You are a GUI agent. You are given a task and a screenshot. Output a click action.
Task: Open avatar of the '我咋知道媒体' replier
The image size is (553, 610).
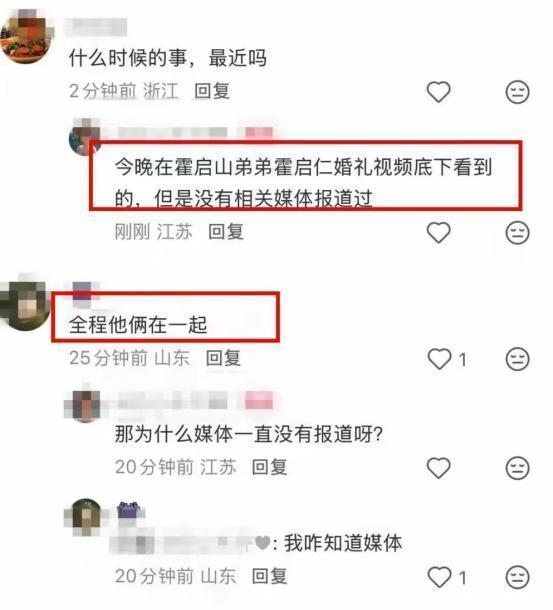click(86, 517)
